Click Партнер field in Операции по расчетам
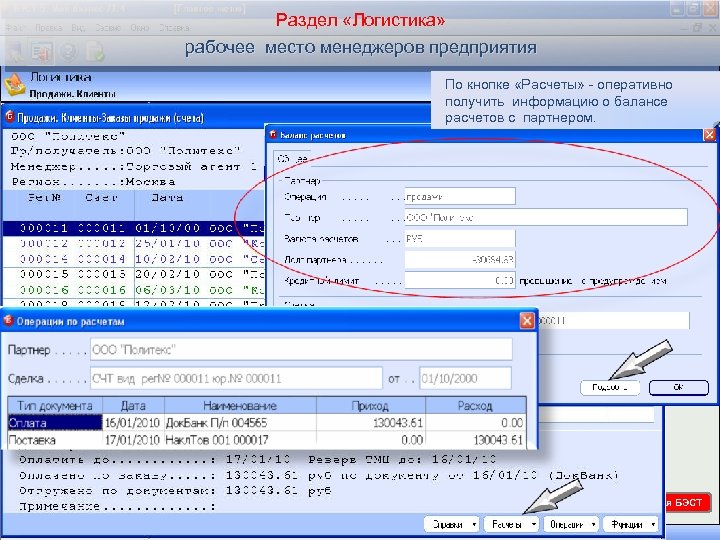Viewport: 720px width, 540px height. pyautogui.click(x=301, y=349)
